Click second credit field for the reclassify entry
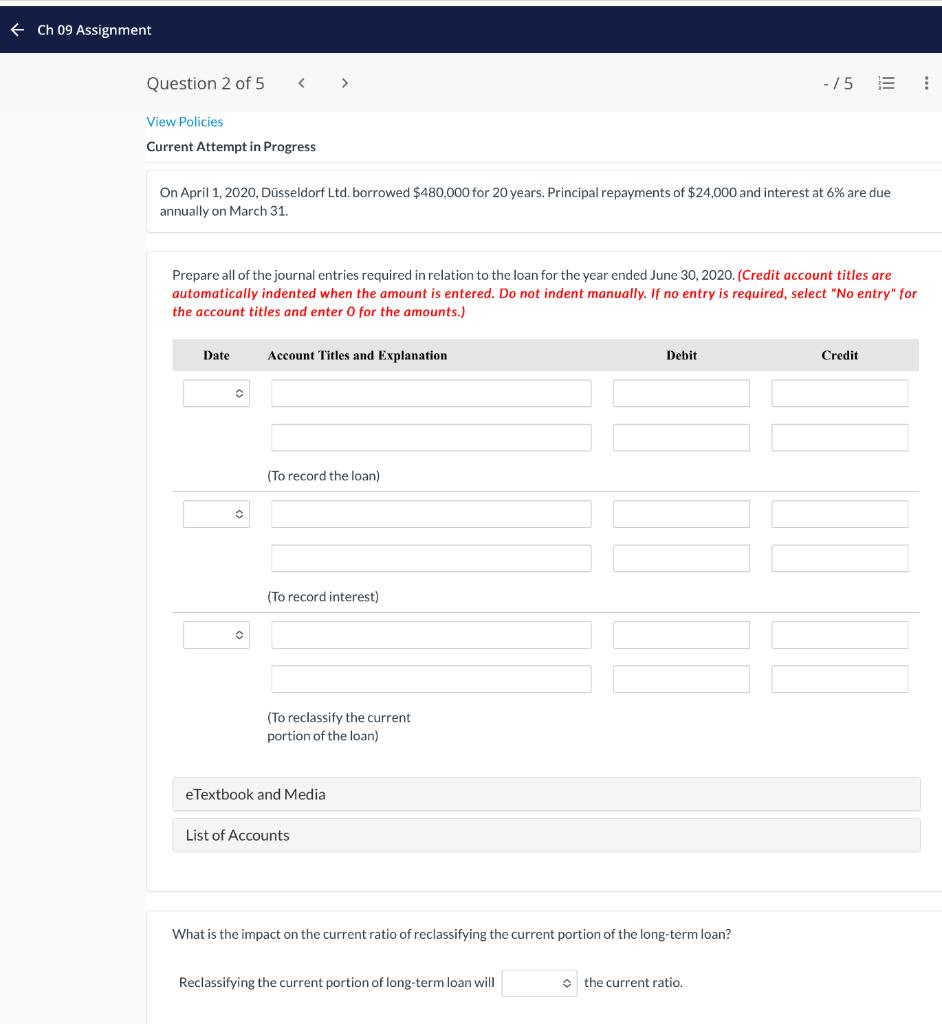This screenshot has width=942, height=1024. pyautogui.click(x=839, y=679)
